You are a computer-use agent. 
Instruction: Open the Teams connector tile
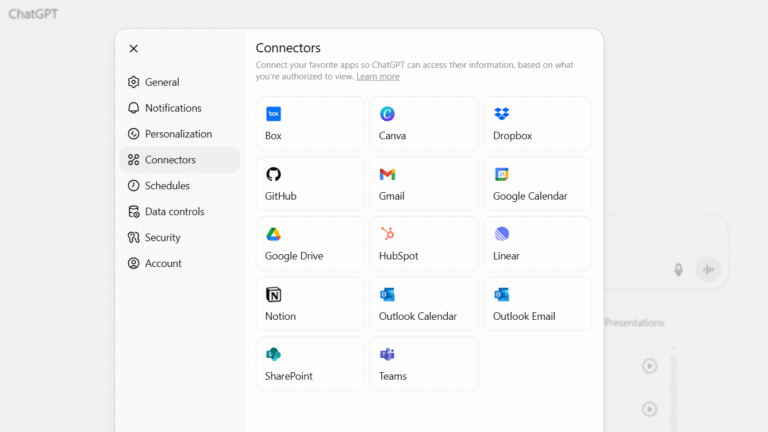tap(423, 364)
